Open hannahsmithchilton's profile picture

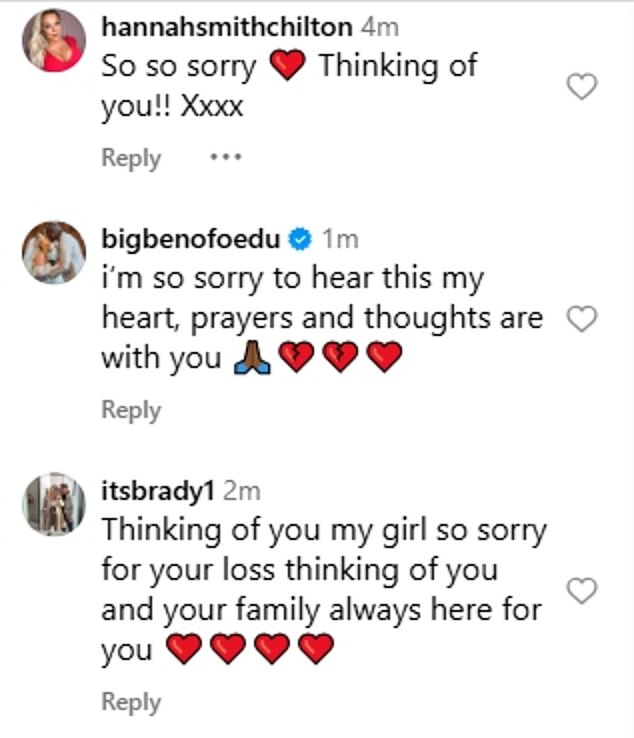[x=54, y=39]
